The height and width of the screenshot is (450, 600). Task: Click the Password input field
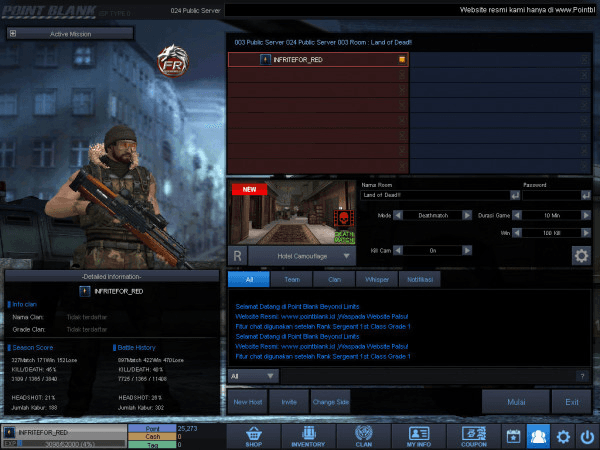coord(551,195)
